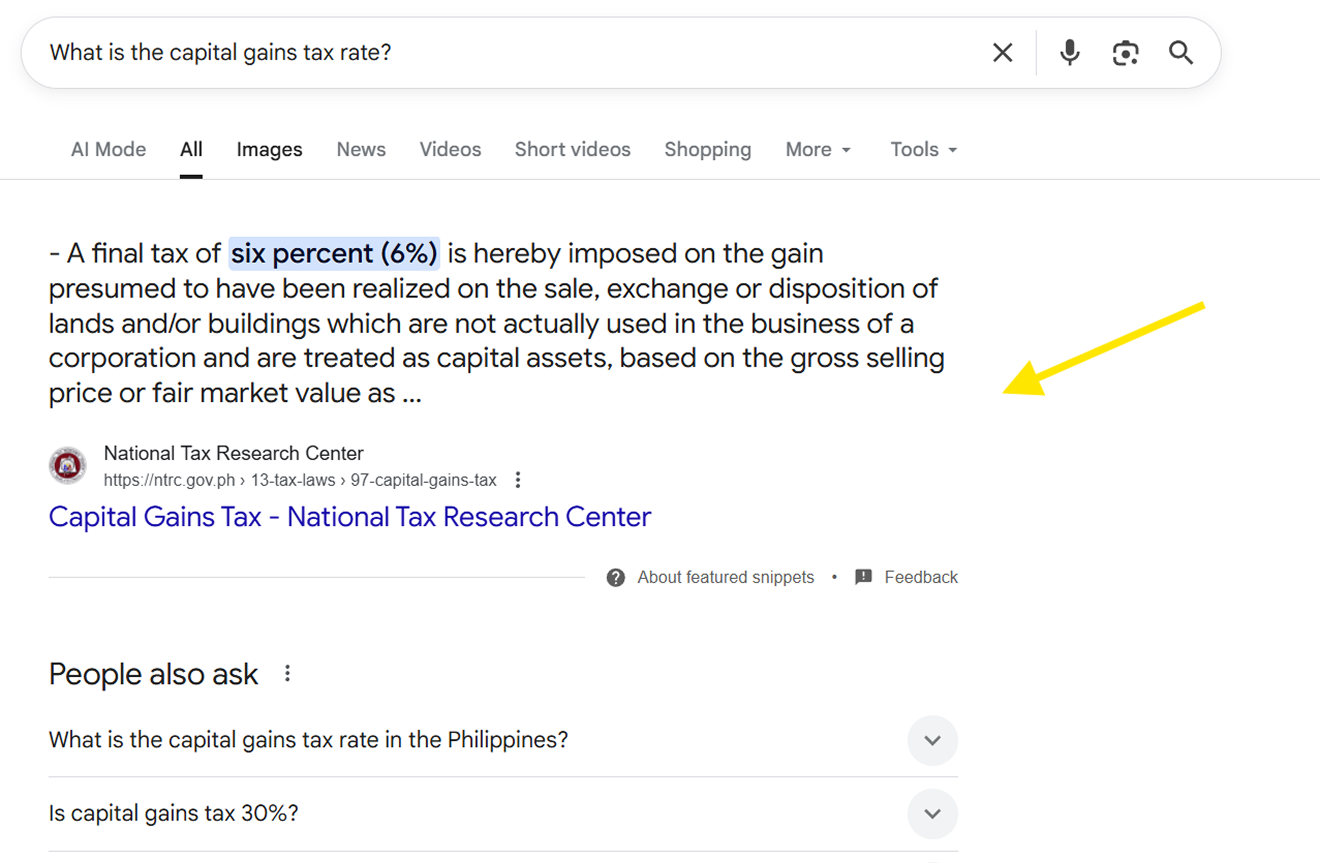
Task: Open Google Lens image search icon
Action: coord(1125,53)
